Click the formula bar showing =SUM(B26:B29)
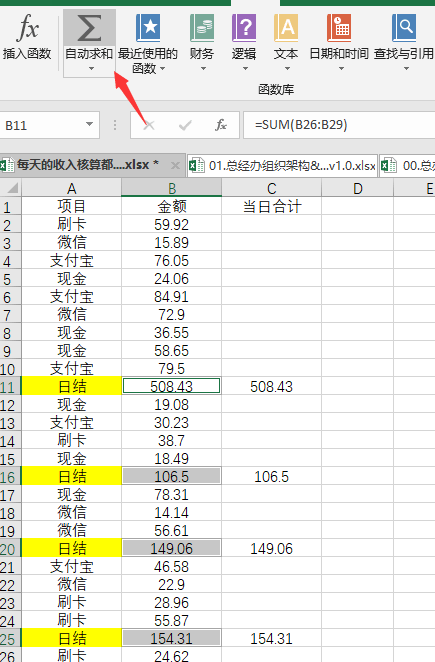This screenshot has width=435, height=662. pyautogui.click(x=339, y=125)
